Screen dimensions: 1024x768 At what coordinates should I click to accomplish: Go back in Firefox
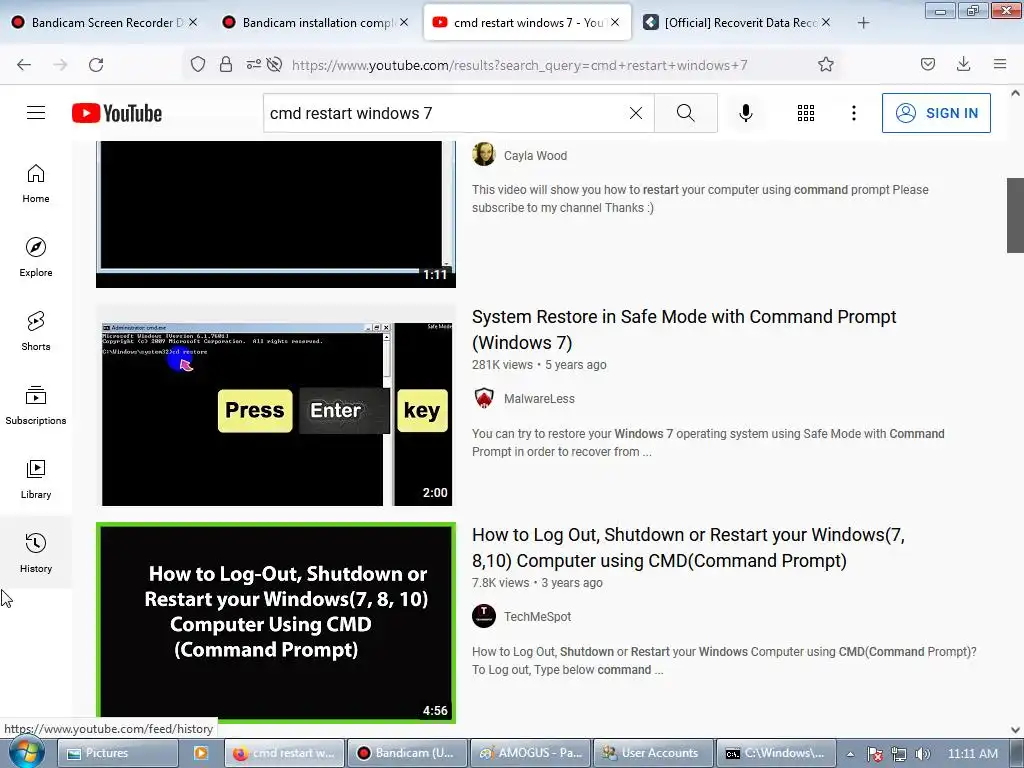tap(24, 65)
